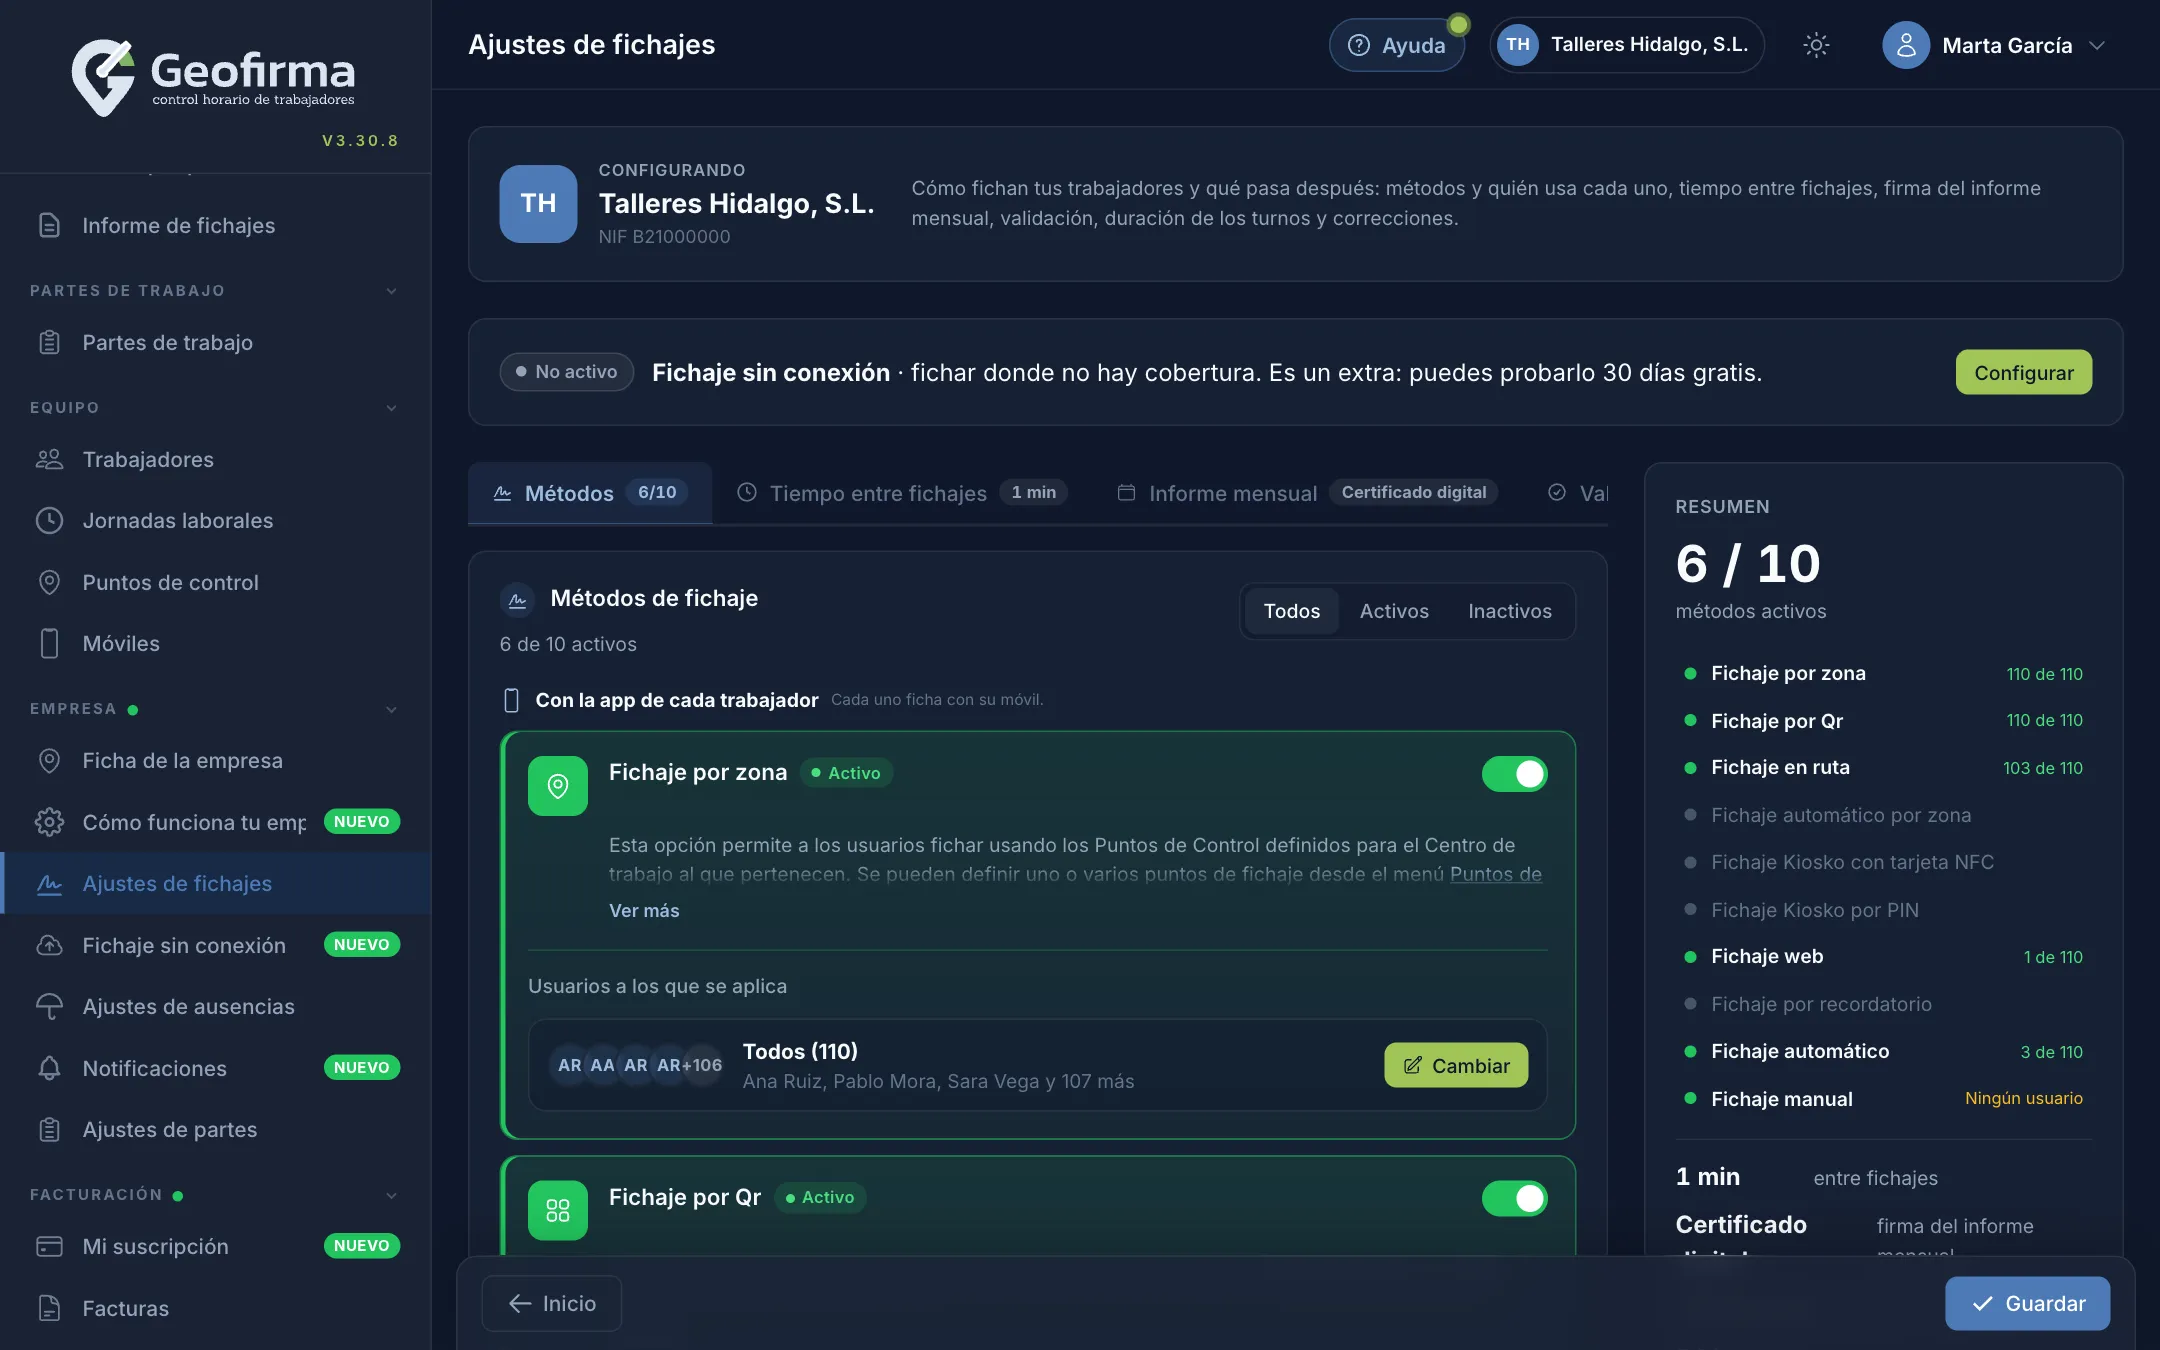Open the Talleres Hidalgo company selector
The image size is (2160, 1350).
[x=1627, y=45]
